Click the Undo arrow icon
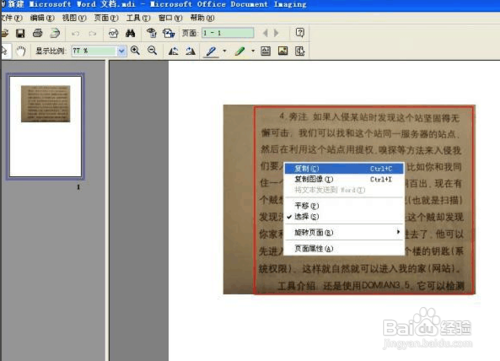Image resolution: width=500 pixels, height=361 pixels. tap(76, 33)
